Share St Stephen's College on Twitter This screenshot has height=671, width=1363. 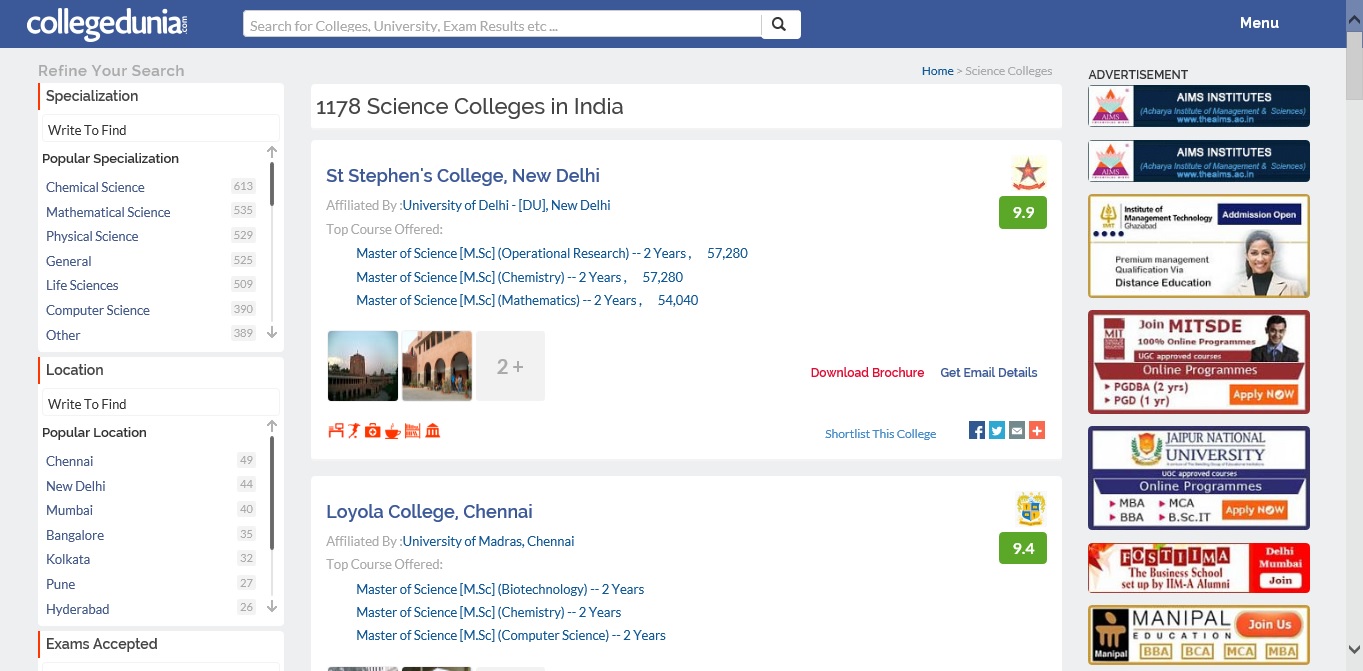[997, 431]
